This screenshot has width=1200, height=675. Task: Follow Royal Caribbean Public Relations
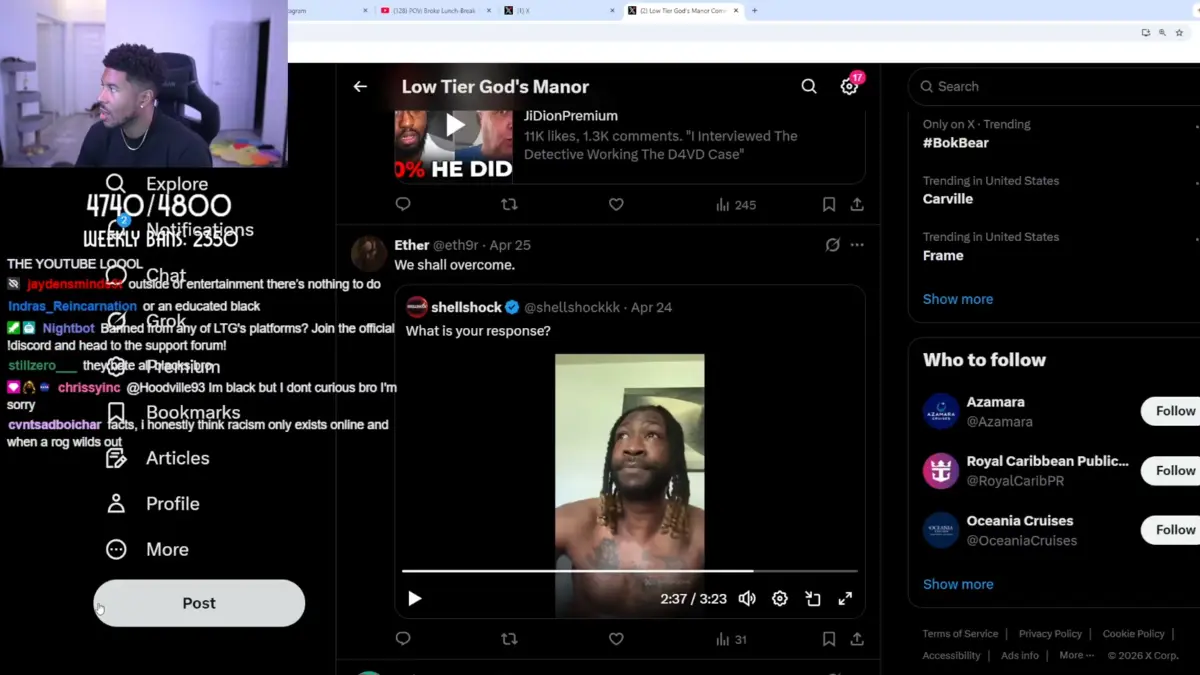click(x=1172, y=470)
